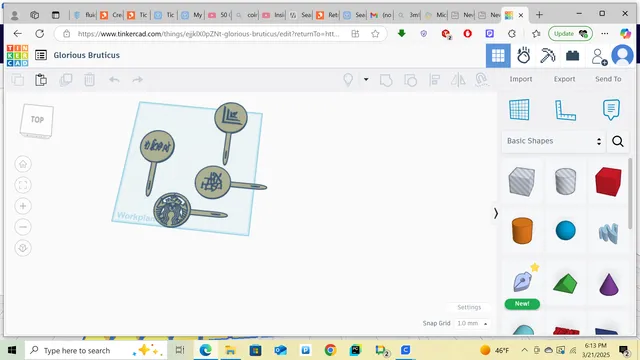This screenshot has width=640, height=360.
Task: Click the browser address bar URL
Action: click(208, 34)
